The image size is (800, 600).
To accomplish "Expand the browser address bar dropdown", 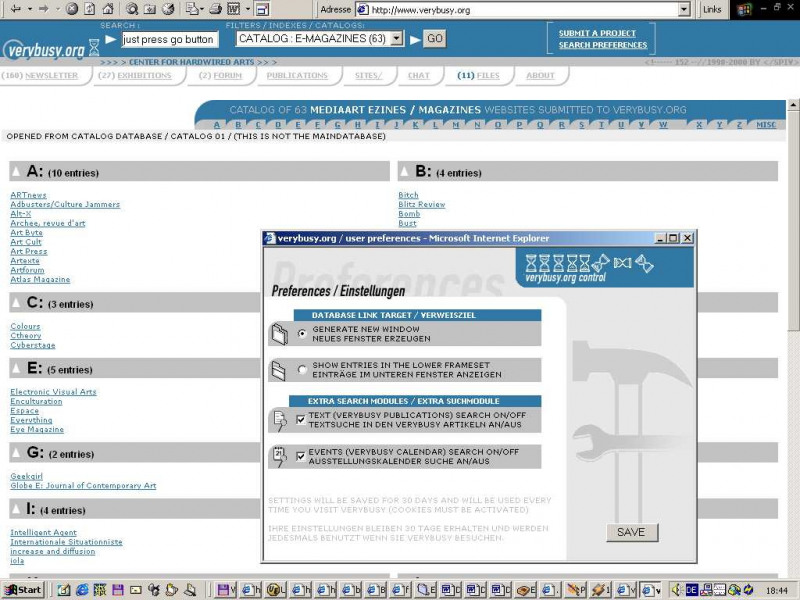I will coord(684,9).
